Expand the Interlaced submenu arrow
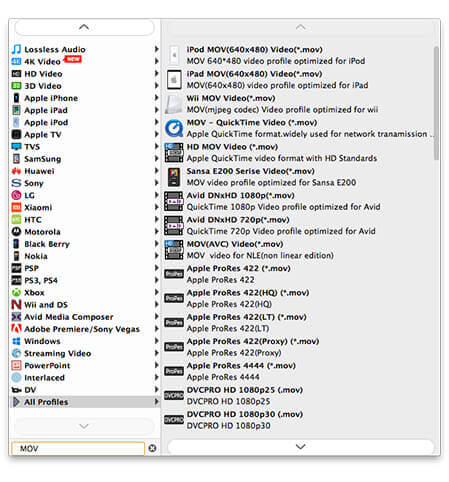This screenshot has height=482, width=449. (x=156, y=377)
